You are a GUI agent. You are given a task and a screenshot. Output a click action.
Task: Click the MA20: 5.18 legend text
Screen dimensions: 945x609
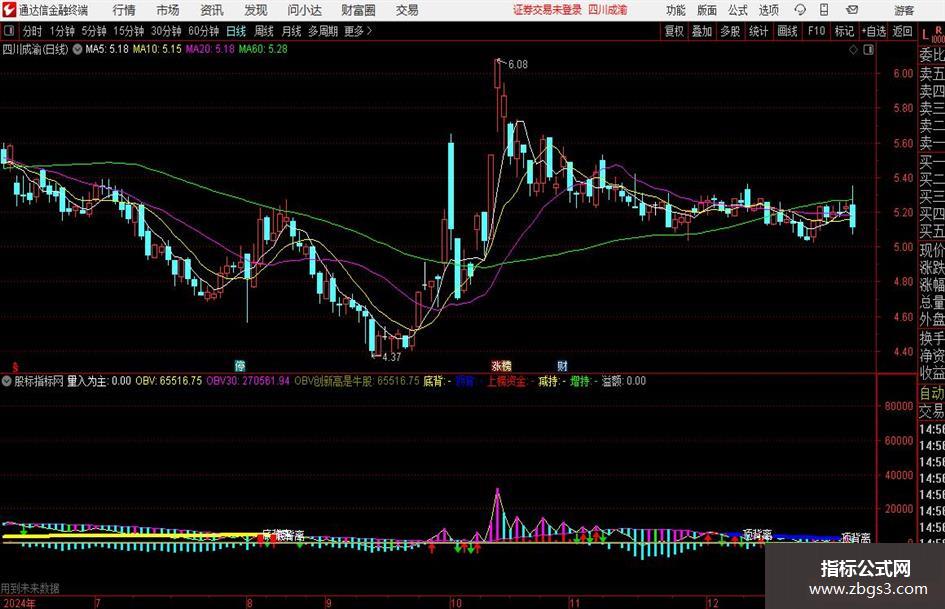pos(210,49)
